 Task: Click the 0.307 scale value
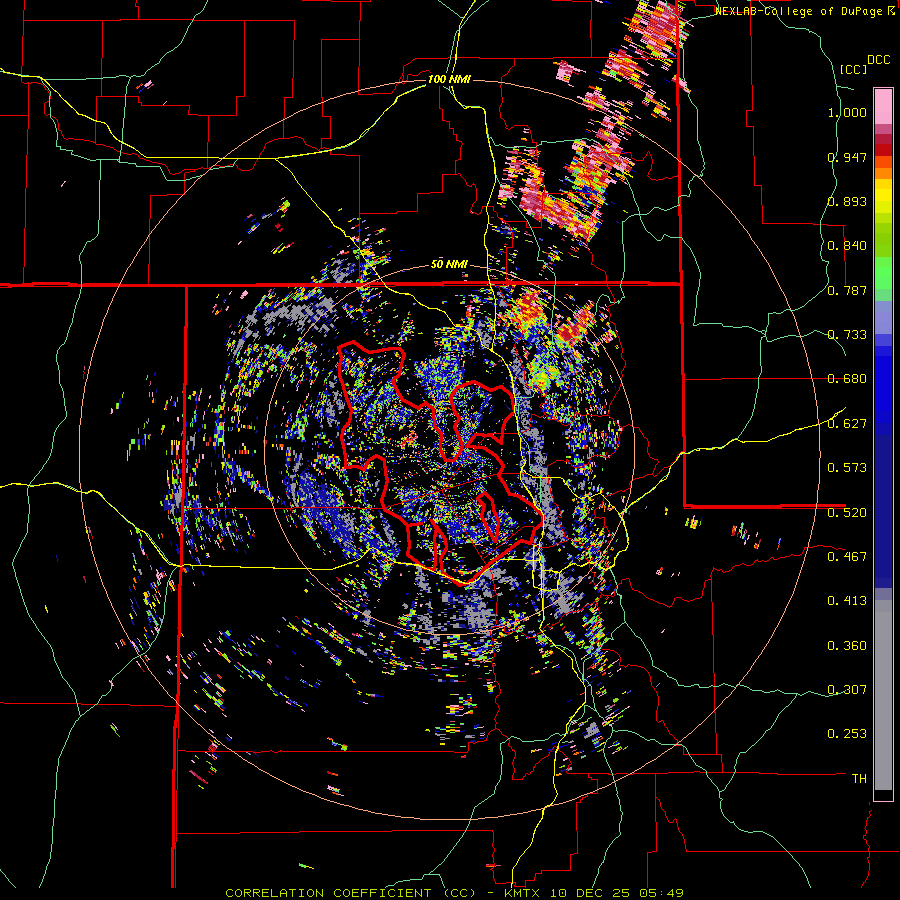click(847, 689)
